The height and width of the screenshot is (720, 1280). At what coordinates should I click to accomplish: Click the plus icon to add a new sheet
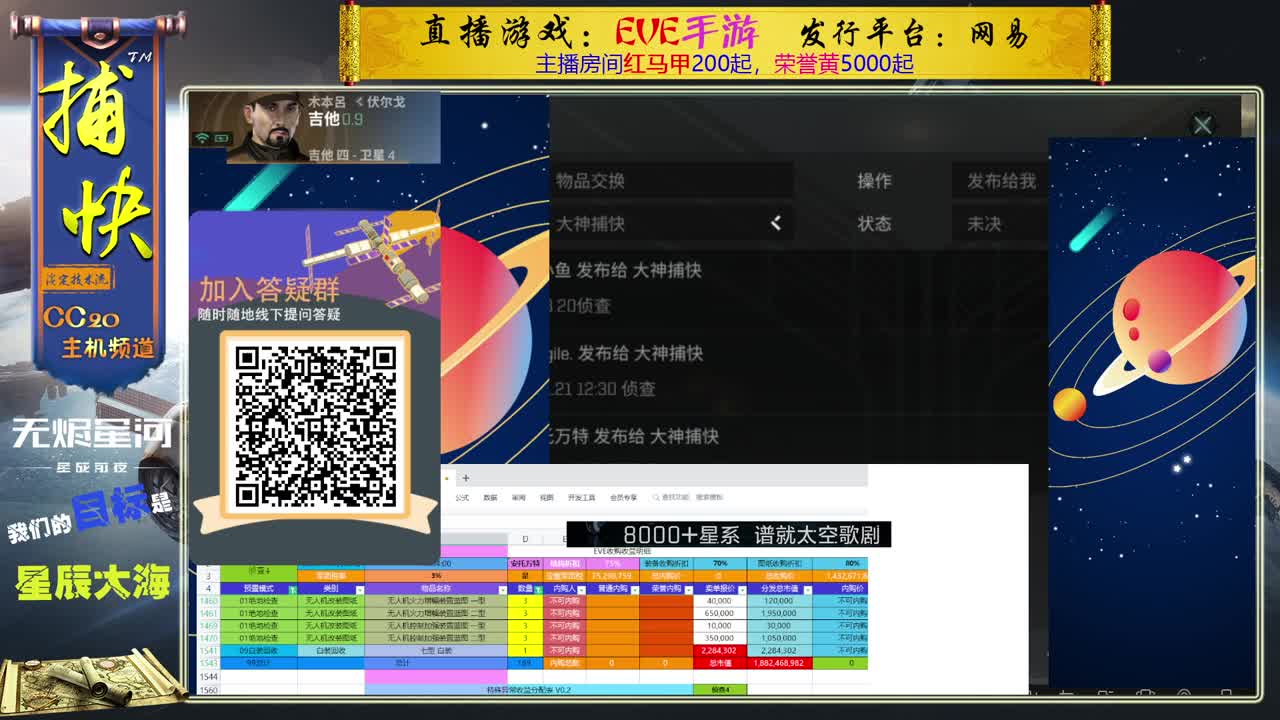tap(465, 476)
